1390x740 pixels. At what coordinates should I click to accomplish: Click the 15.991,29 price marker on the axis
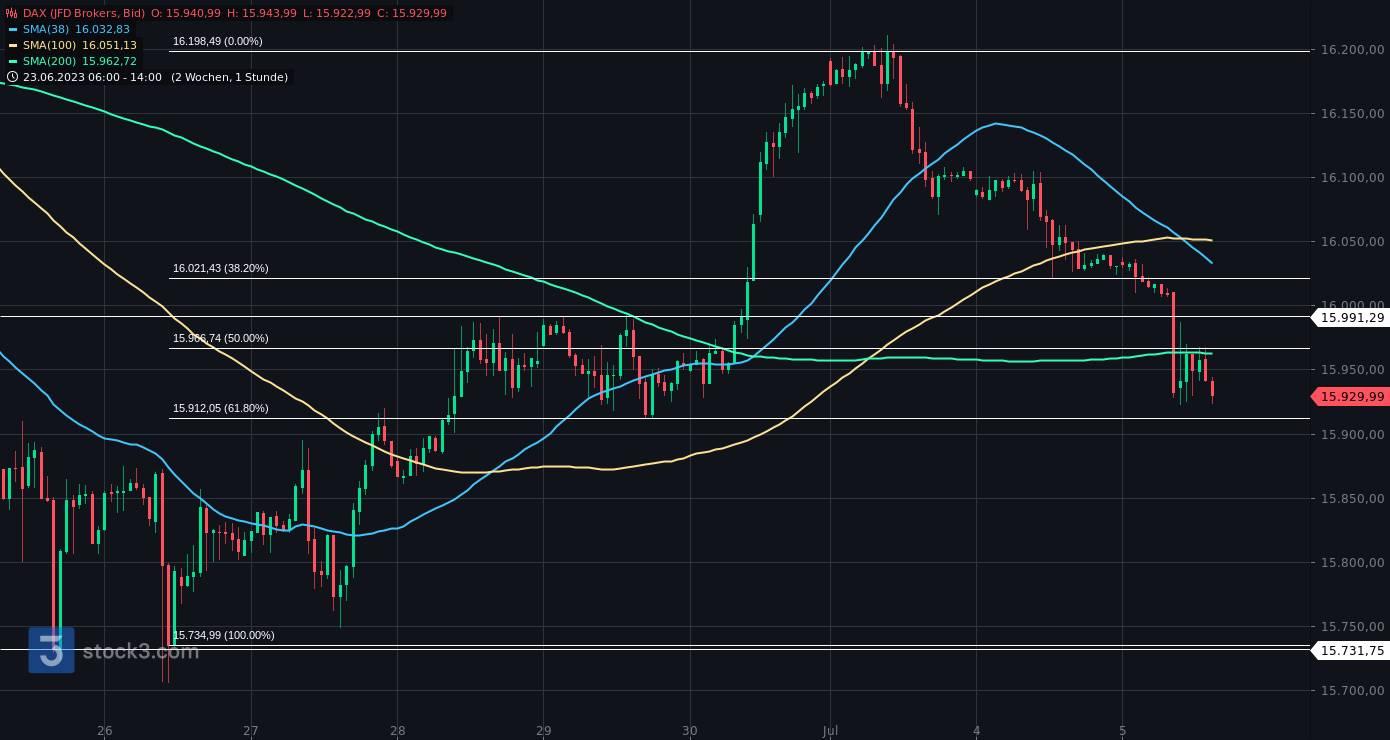coord(1348,317)
